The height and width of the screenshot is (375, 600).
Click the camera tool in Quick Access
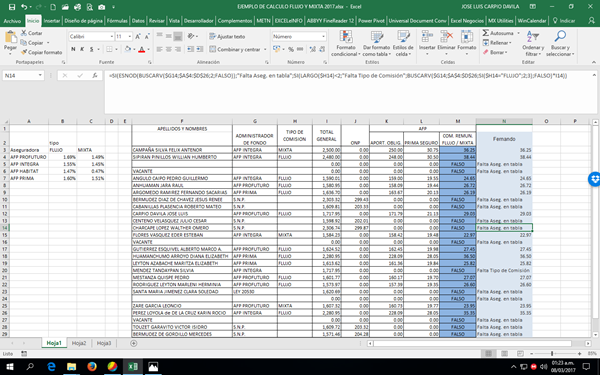click(101, 7)
